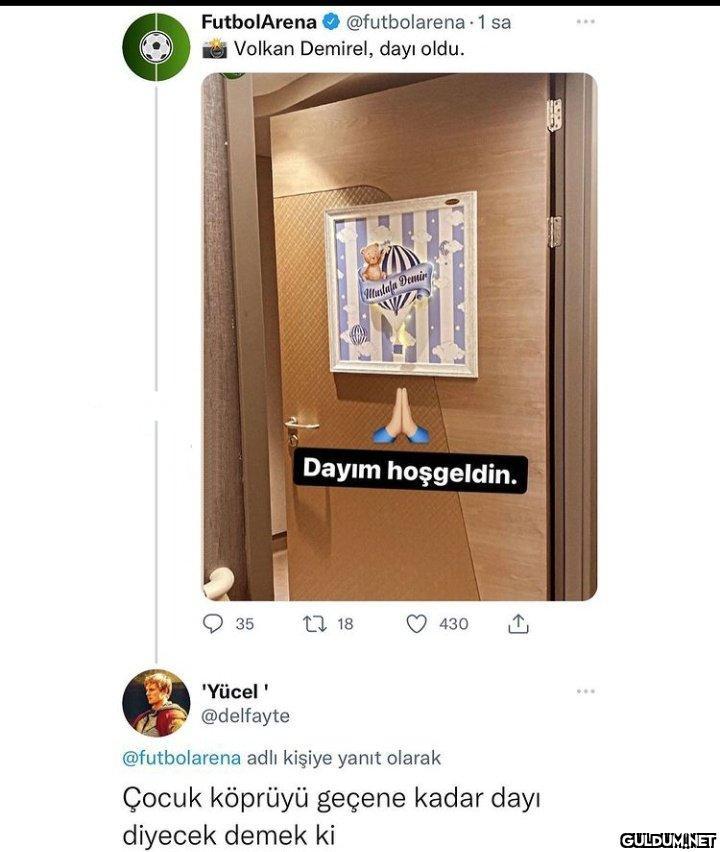Click the reply speech bubble icon

click(212, 623)
